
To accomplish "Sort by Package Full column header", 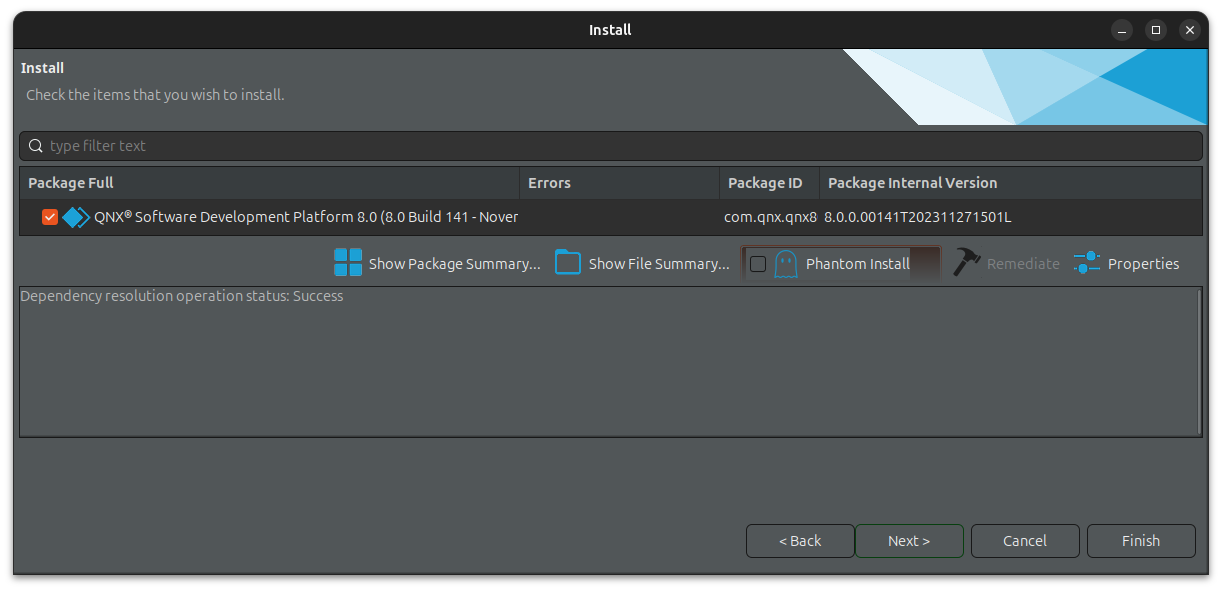I will coord(270,183).
